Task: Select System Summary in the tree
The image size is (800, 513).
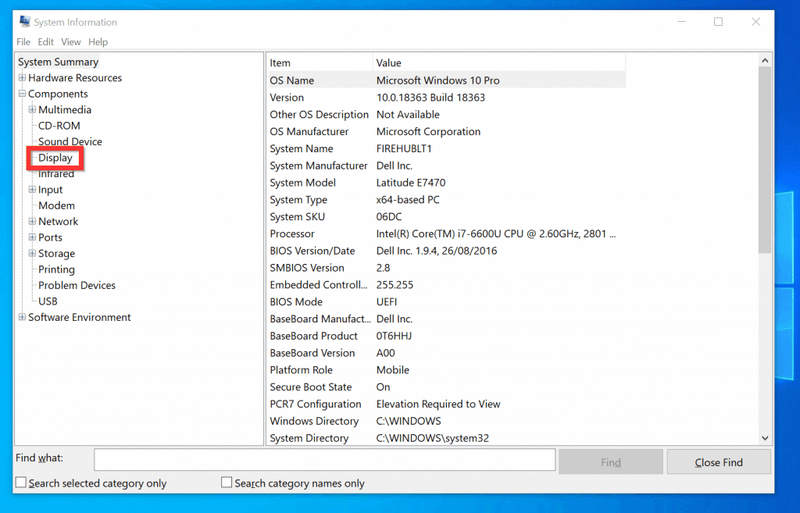Action: 58,62
